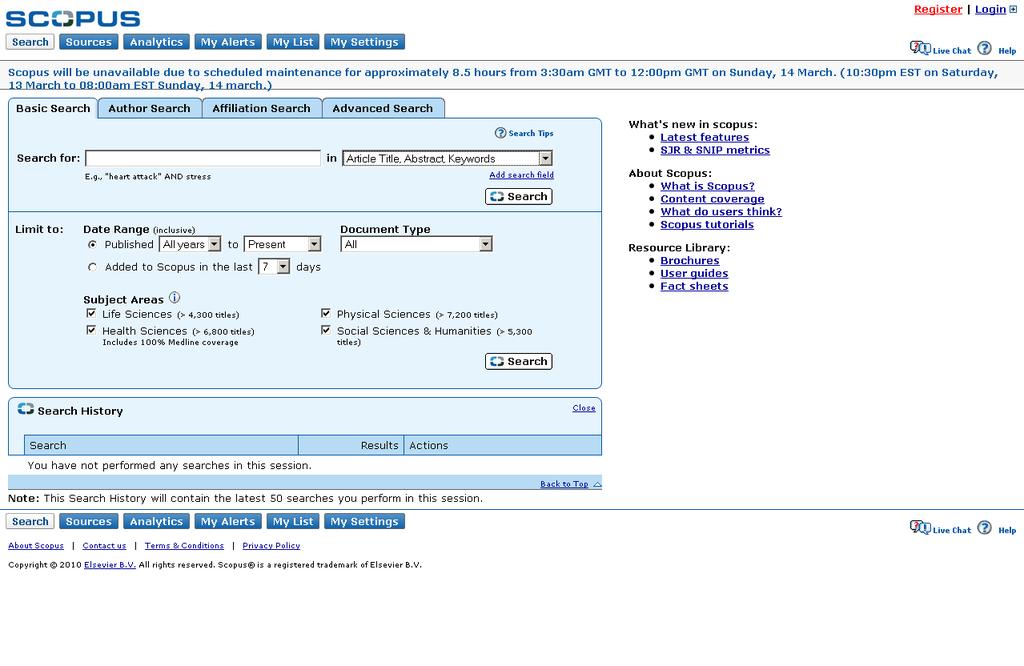Click the login expand icon beside Login
Viewport: 1024px width, 666px height.
click(x=1014, y=9)
